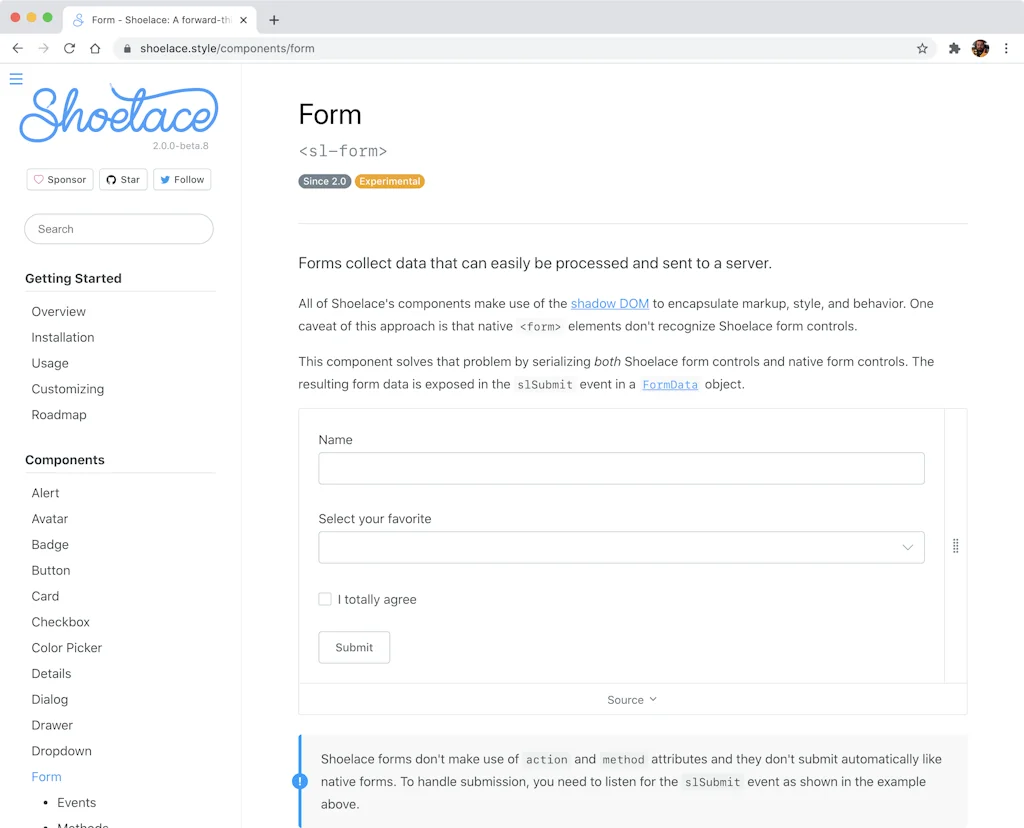
Task: Check the 'I totally agree' checkbox
Action: [x=325, y=598]
